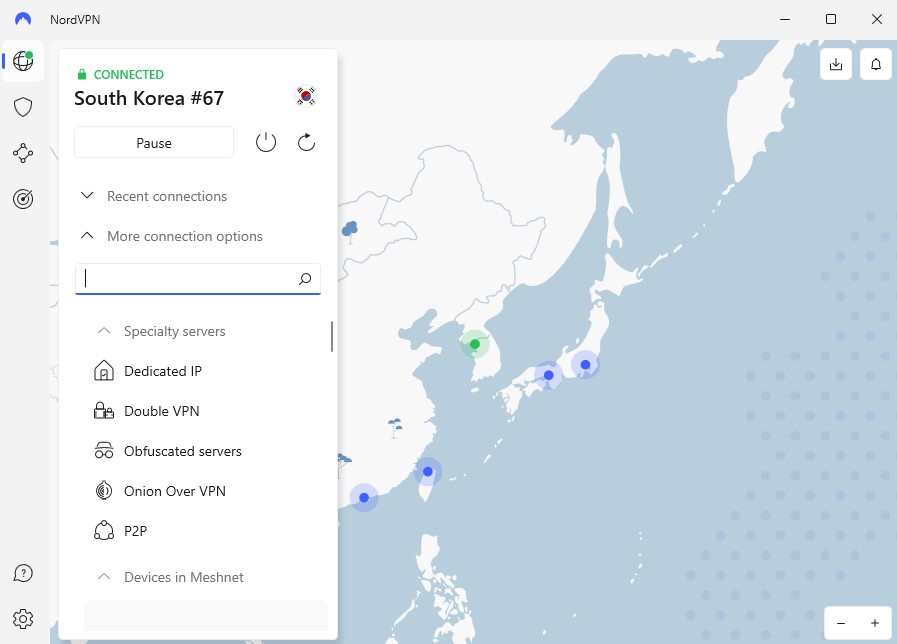Open the notifications bell icon

click(876, 64)
